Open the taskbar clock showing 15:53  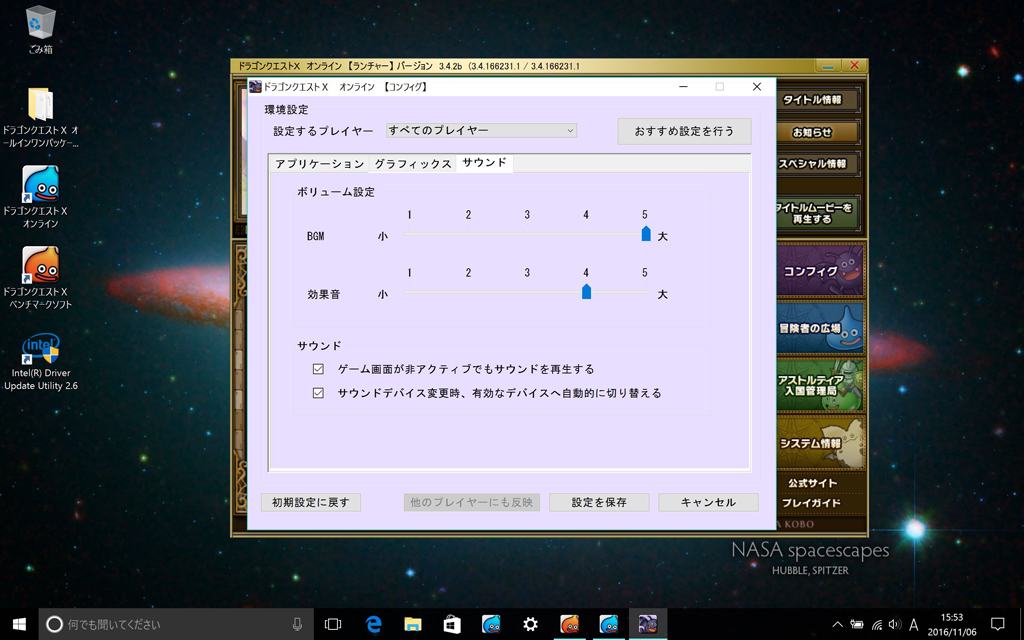[952, 624]
